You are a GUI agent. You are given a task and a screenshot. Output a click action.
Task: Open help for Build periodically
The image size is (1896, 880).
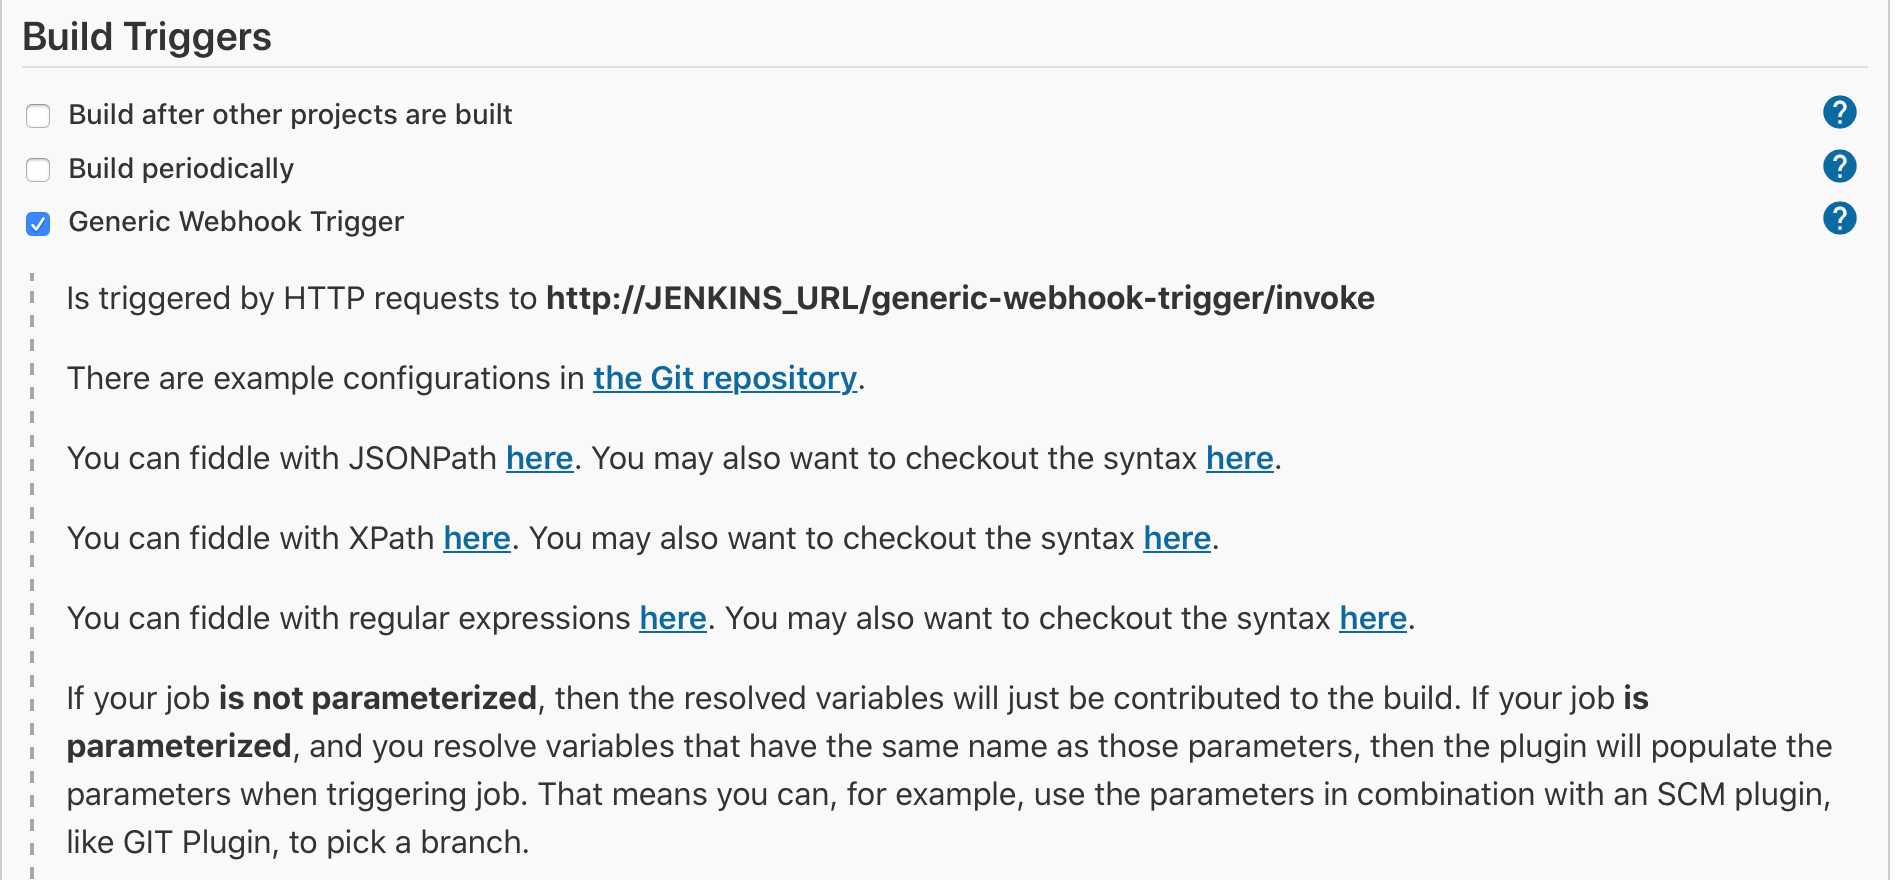pos(1838,167)
